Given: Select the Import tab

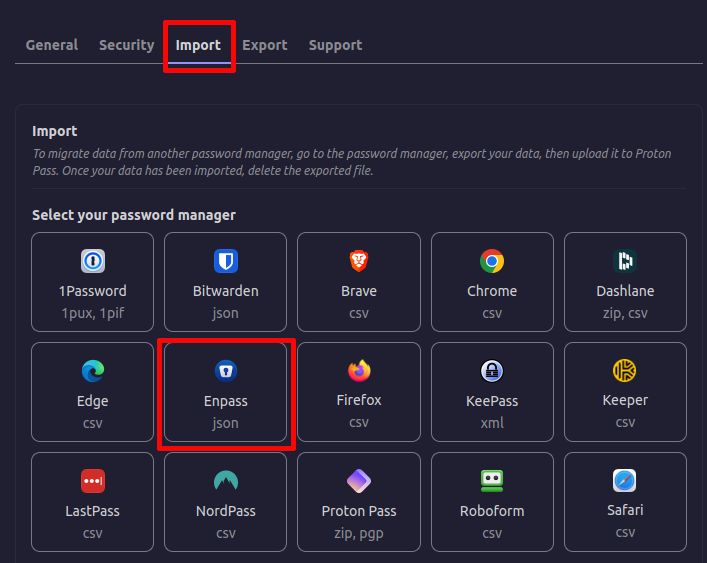Looking at the screenshot, I should 198,45.
